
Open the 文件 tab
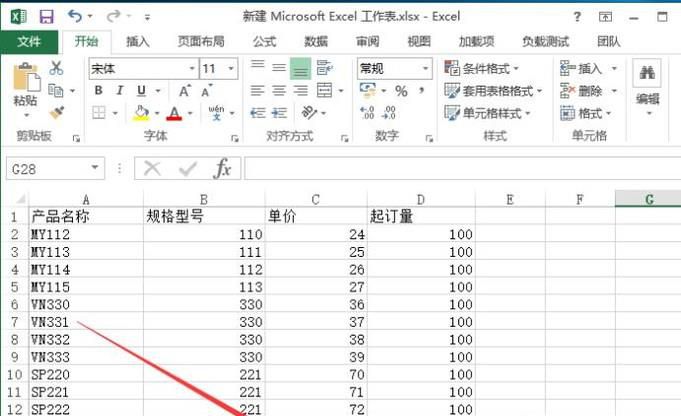pos(29,42)
